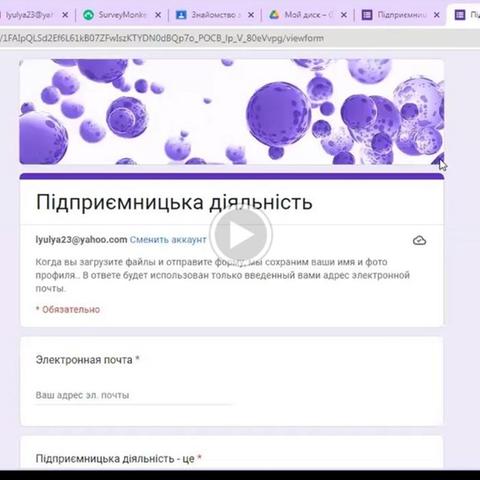Click the SurveyMonkey favicon icon
This screenshot has height=480, width=480.
click(88, 15)
